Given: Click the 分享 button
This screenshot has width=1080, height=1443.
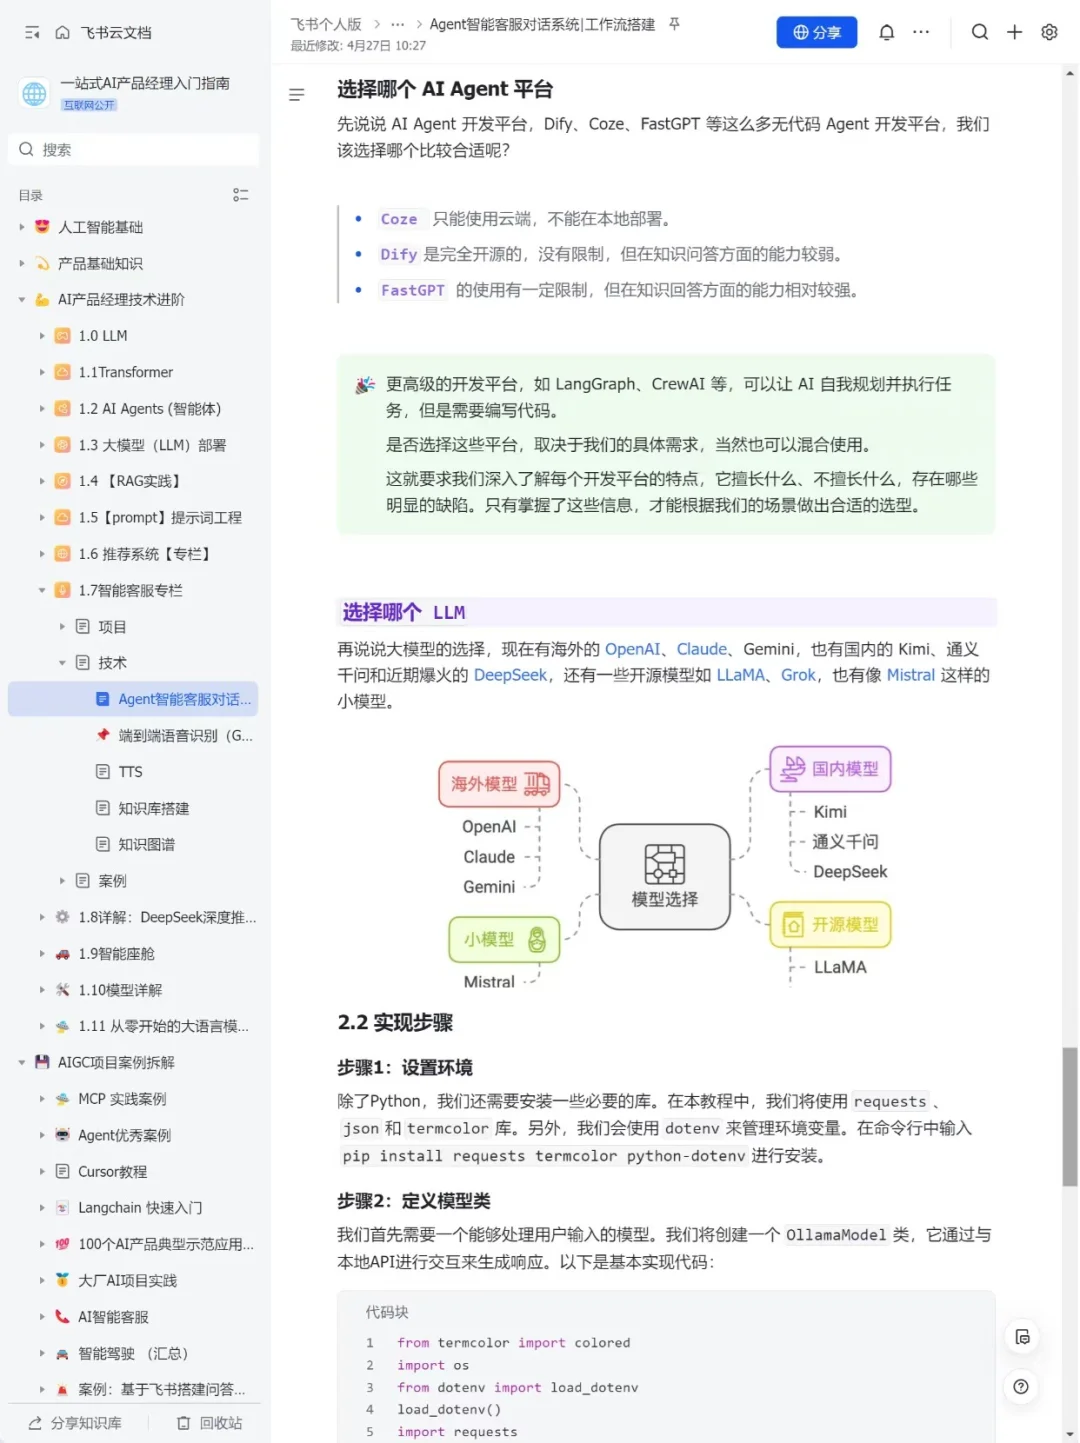Looking at the screenshot, I should 817,32.
